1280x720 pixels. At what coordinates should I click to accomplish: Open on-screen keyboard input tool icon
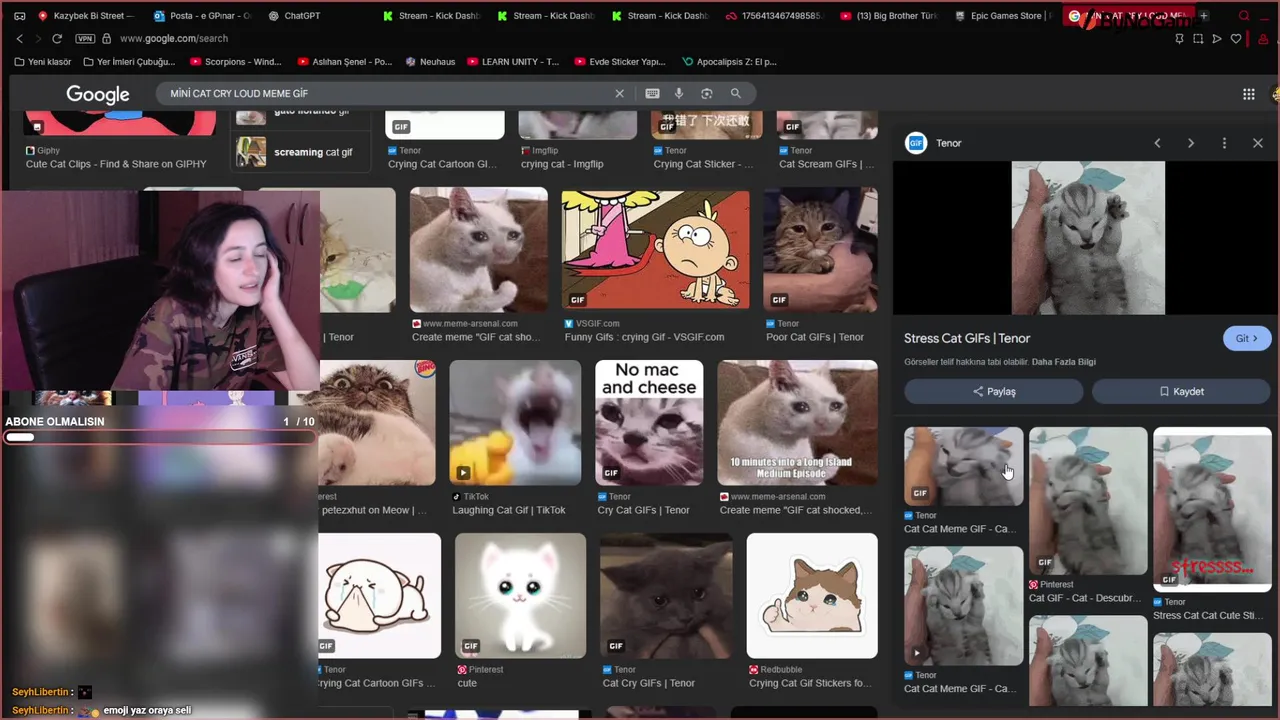pyautogui.click(x=652, y=93)
